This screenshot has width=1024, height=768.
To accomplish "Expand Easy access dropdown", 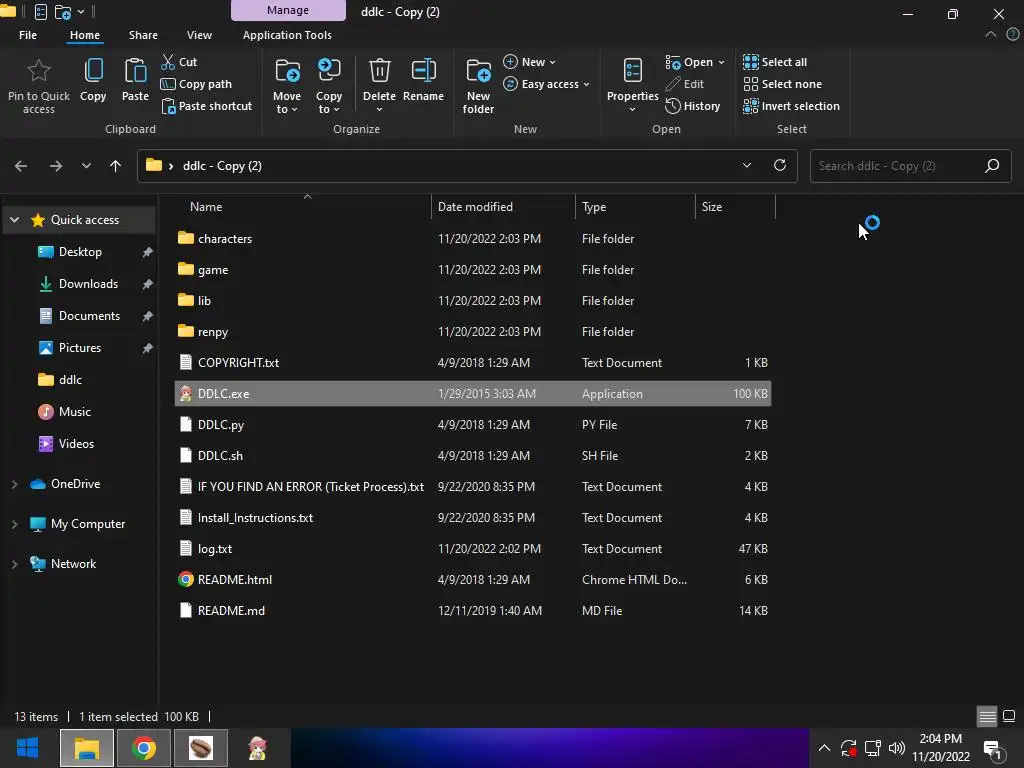I will [x=547, y=84].
